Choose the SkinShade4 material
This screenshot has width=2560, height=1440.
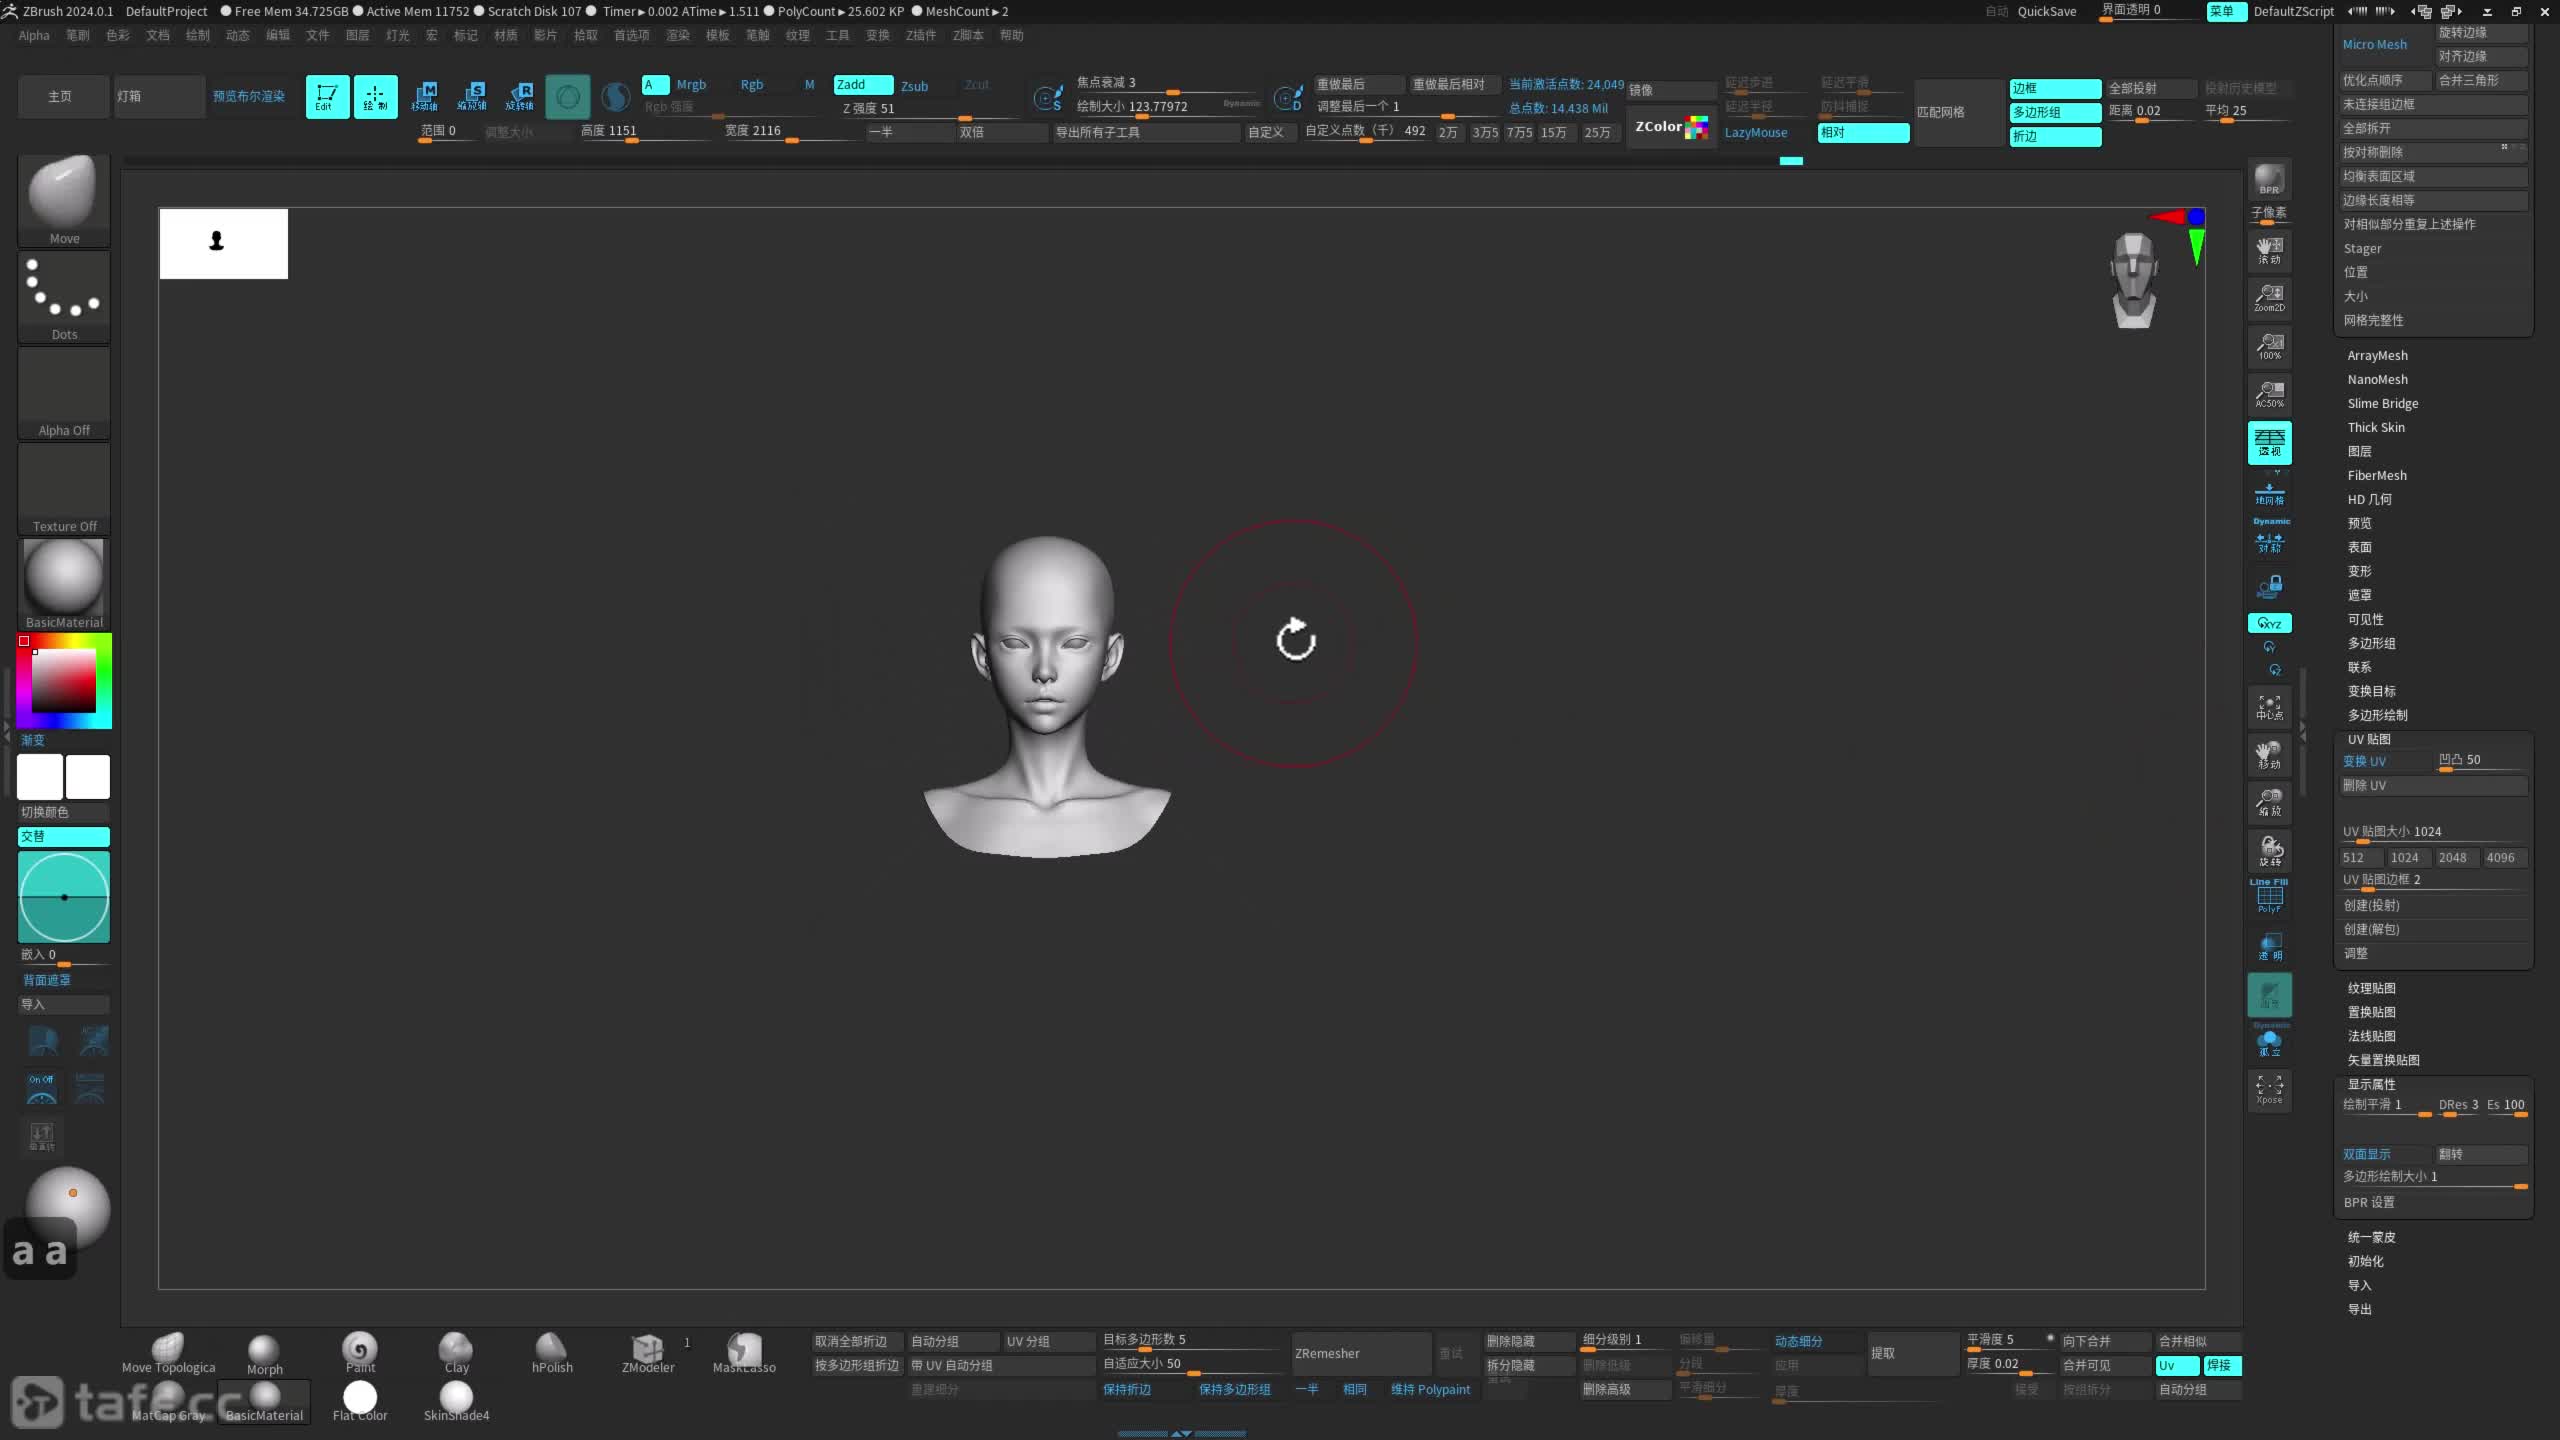(456, 1401)
